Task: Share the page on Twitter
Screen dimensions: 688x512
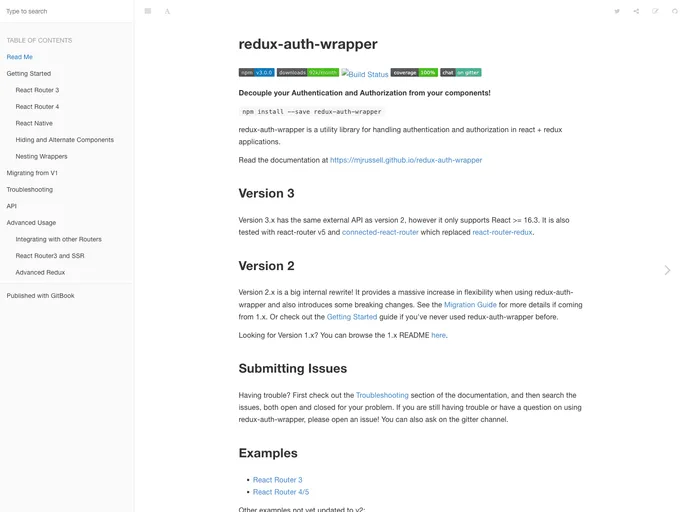Action: (617, 11)
